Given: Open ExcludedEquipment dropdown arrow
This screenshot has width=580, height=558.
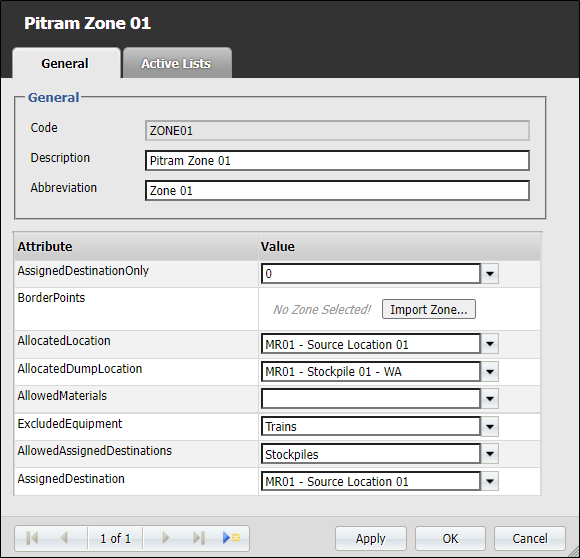Looking at the screenshot, I should 490,426.
